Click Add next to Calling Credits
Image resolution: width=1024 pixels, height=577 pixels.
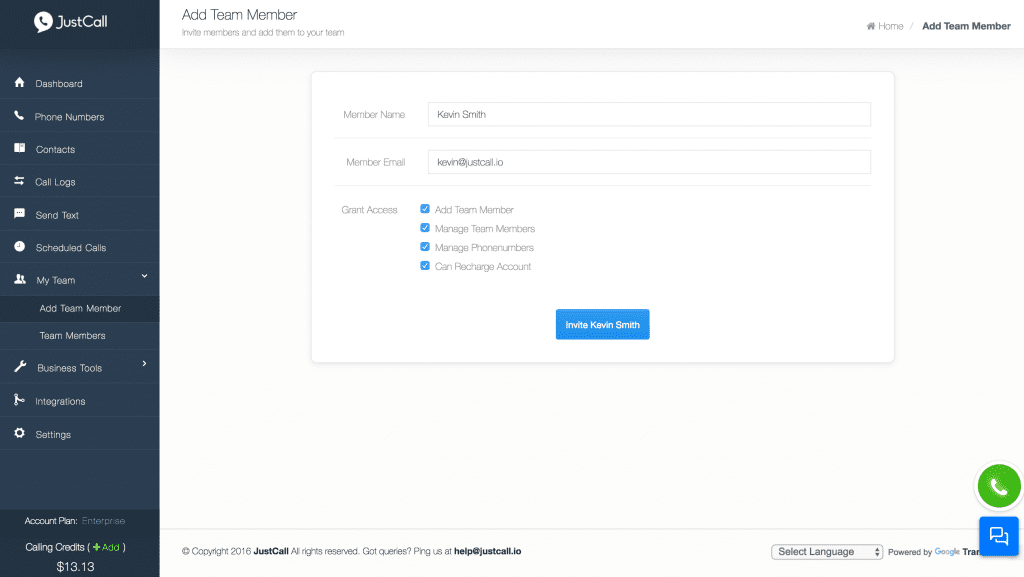pos(106,547)
